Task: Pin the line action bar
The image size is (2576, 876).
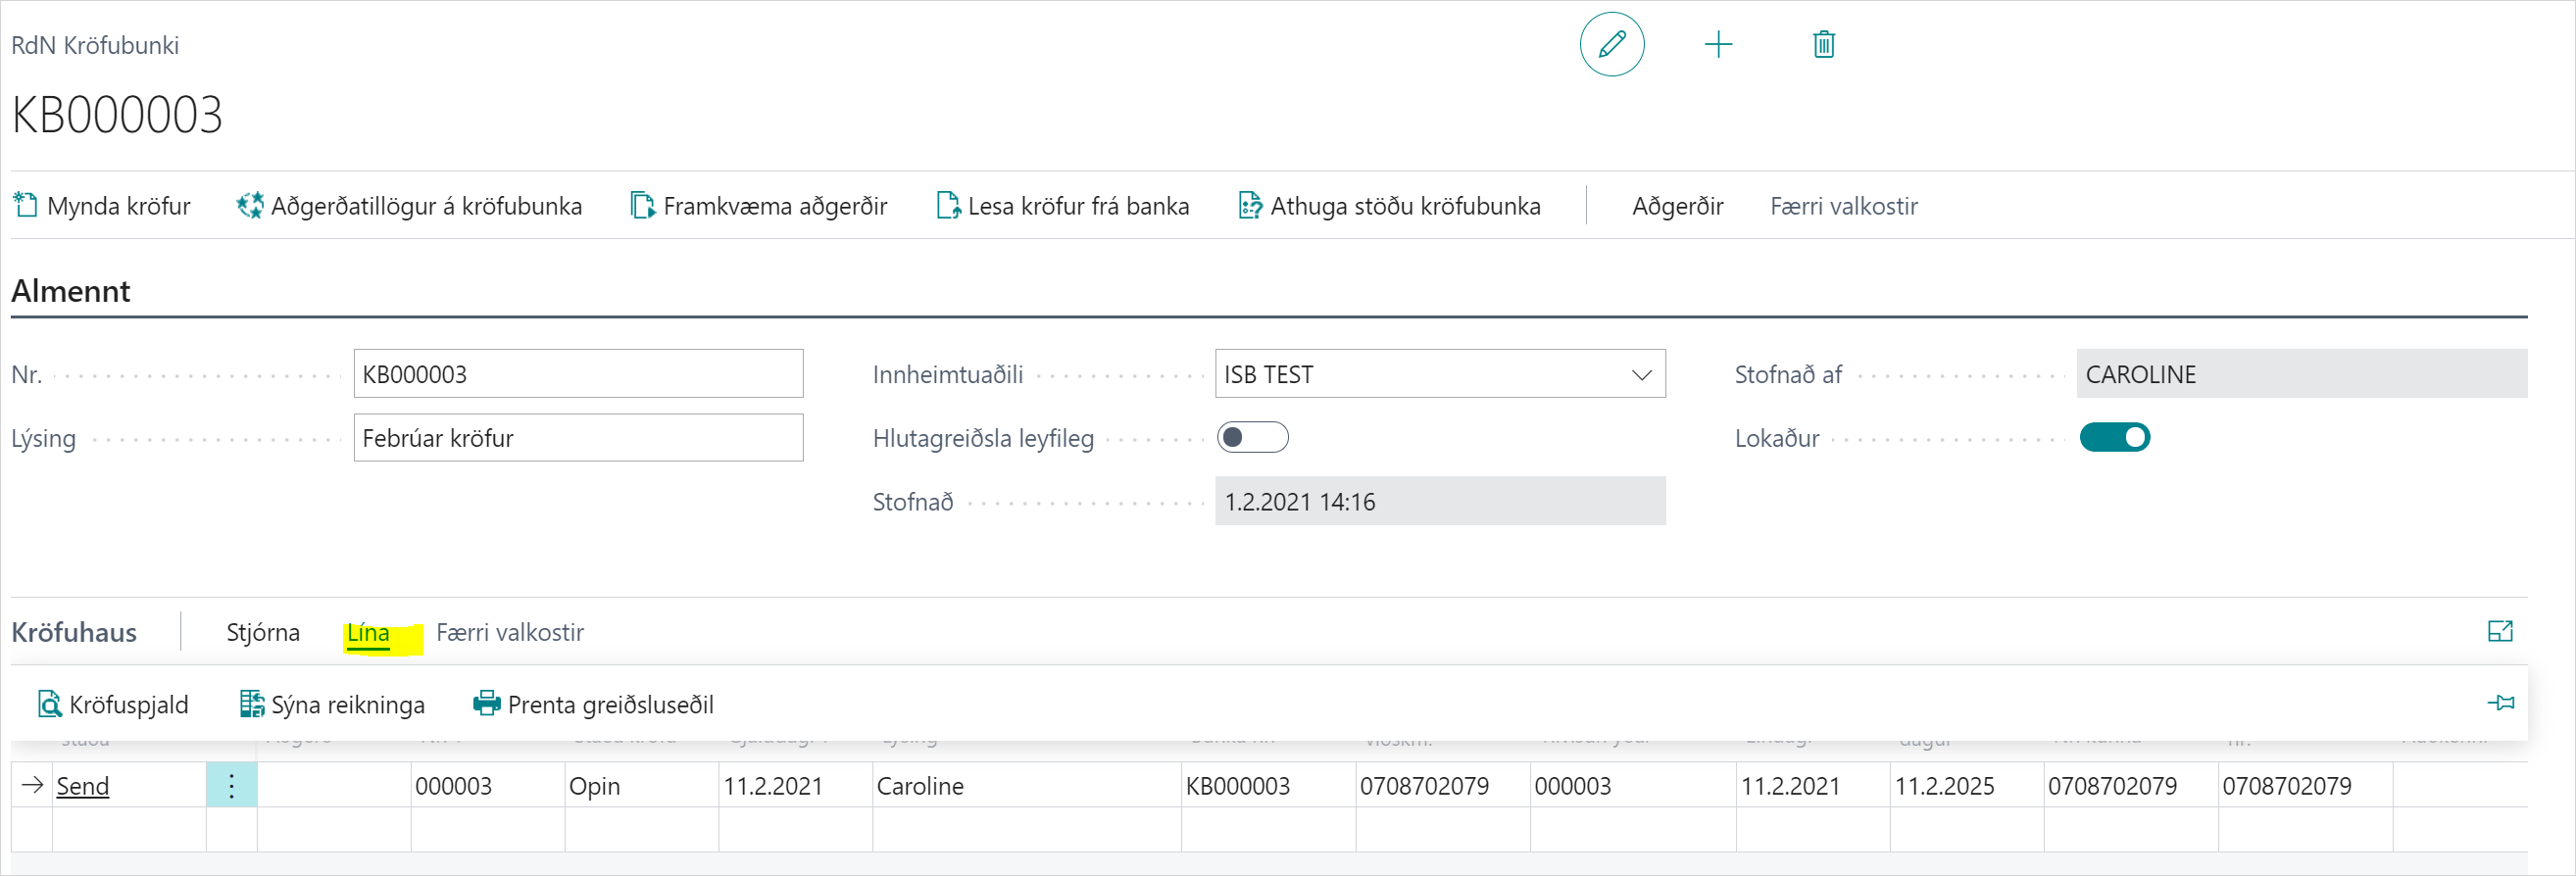Action: [x=2500, y=703]
